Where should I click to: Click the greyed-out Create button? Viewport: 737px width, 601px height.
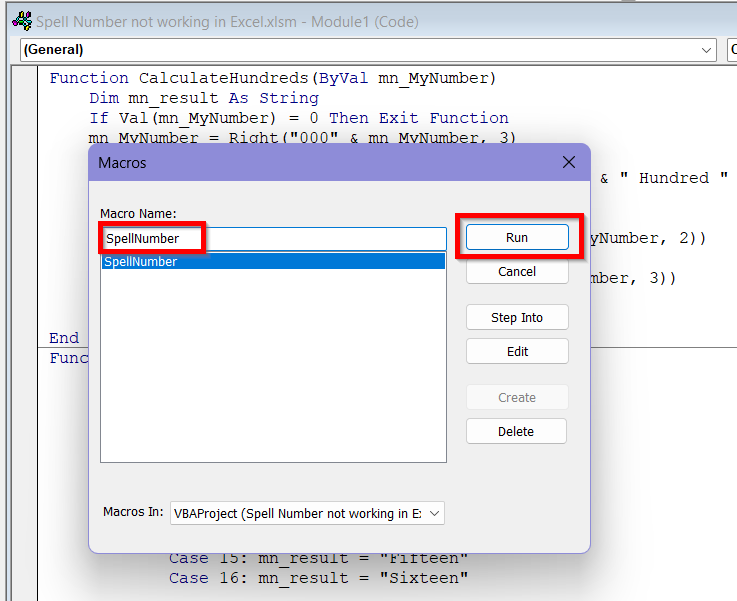[x=517, y=398]
